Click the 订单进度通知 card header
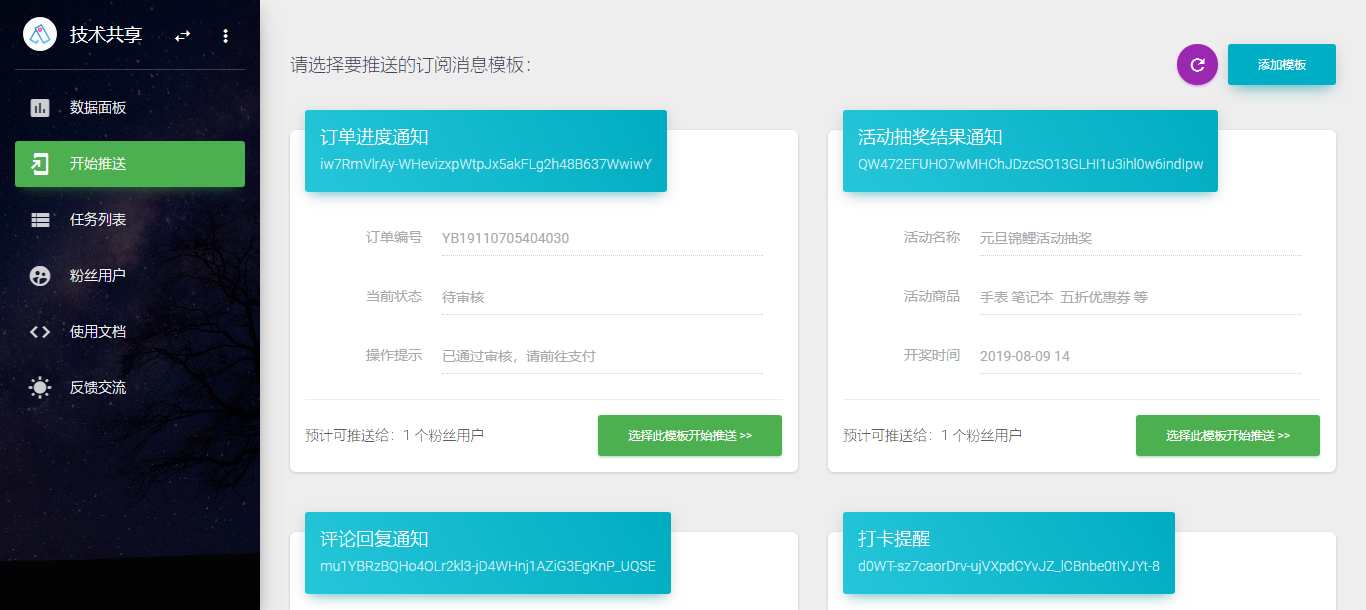This screenshot has height=610, width=1366. [x=486, y=151]
